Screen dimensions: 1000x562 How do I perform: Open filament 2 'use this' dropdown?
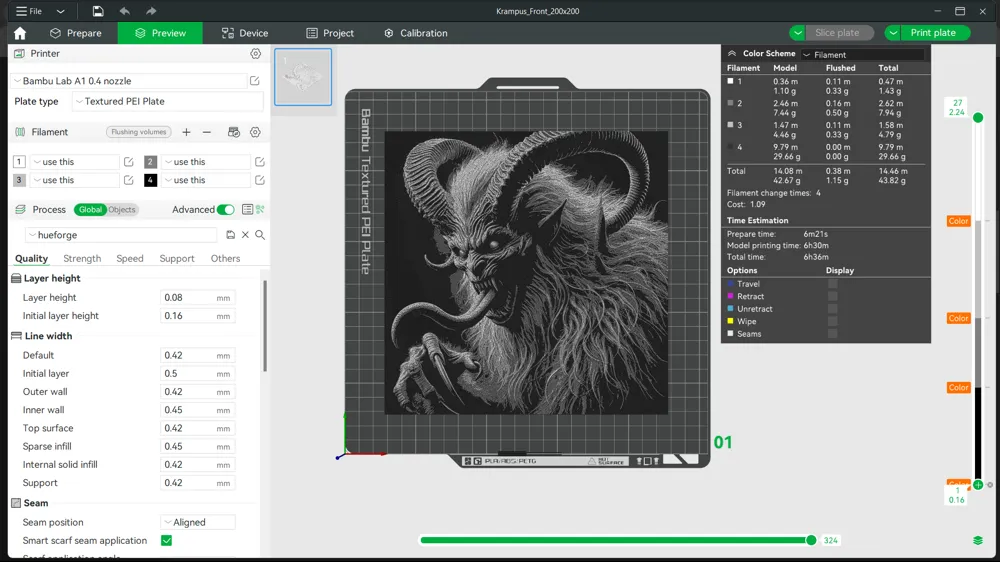pos(205,162)
